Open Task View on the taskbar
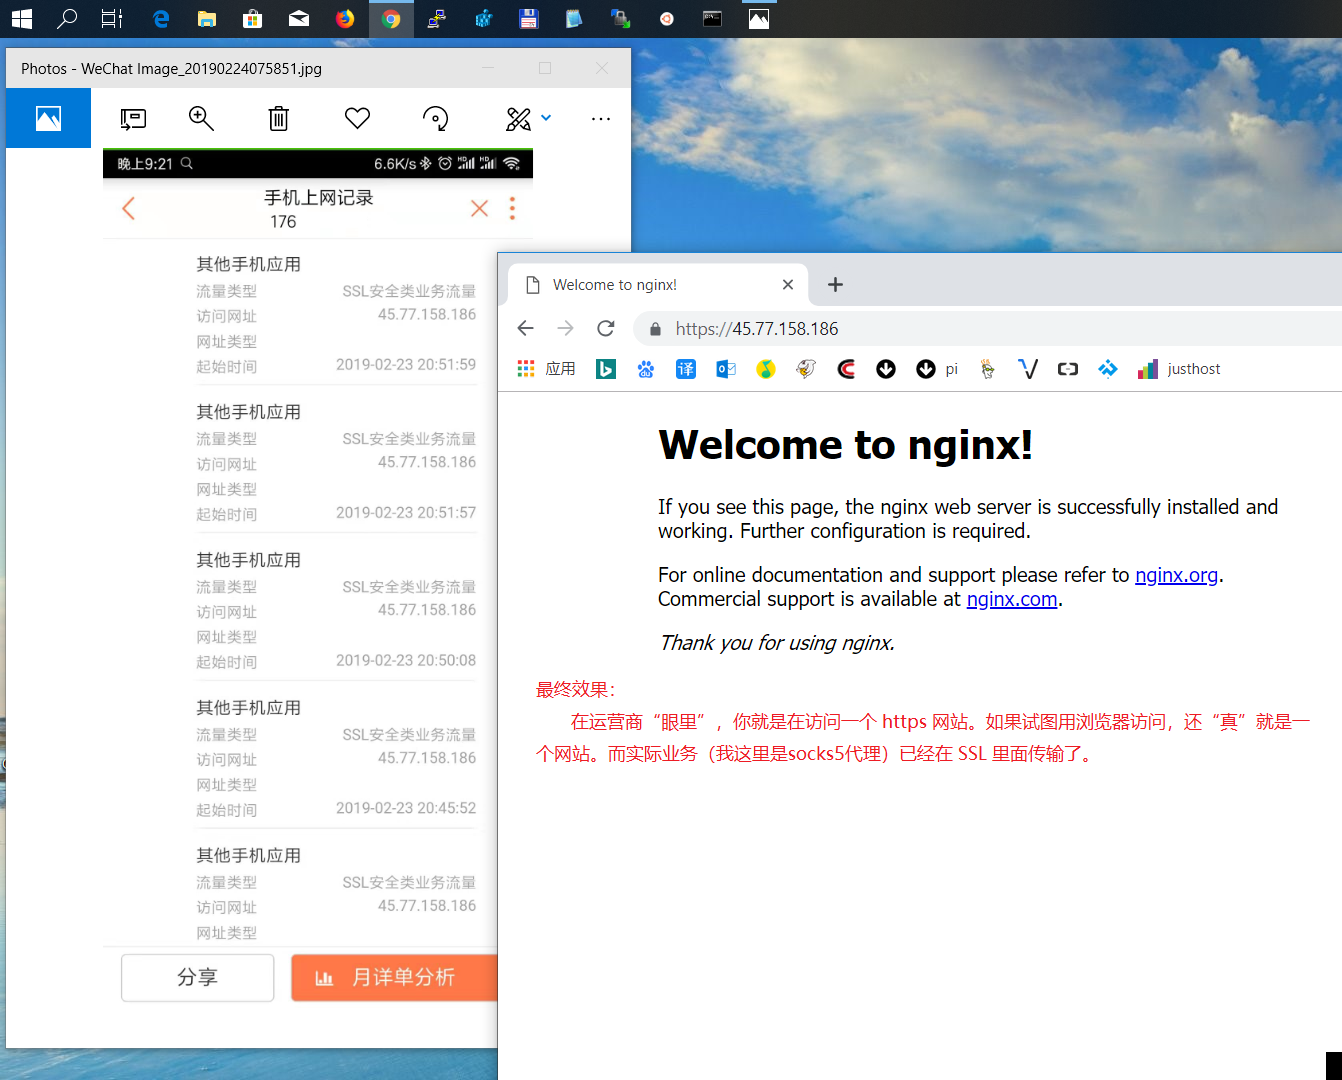This screenshot has width=1342, height=1080. [x=112, y=18]
